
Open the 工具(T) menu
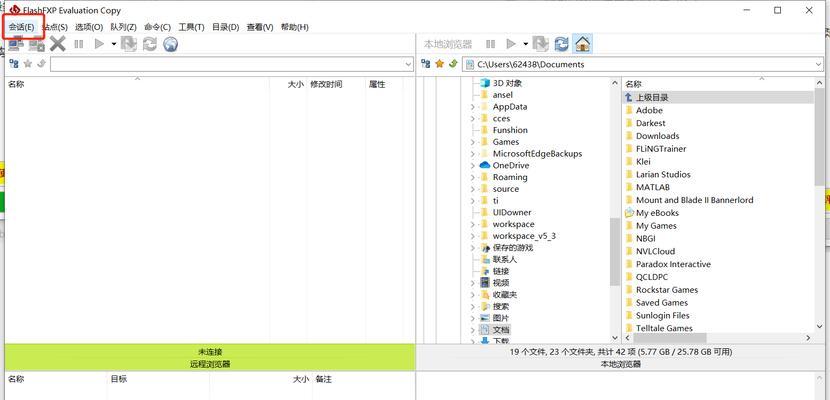click(191, 27)
